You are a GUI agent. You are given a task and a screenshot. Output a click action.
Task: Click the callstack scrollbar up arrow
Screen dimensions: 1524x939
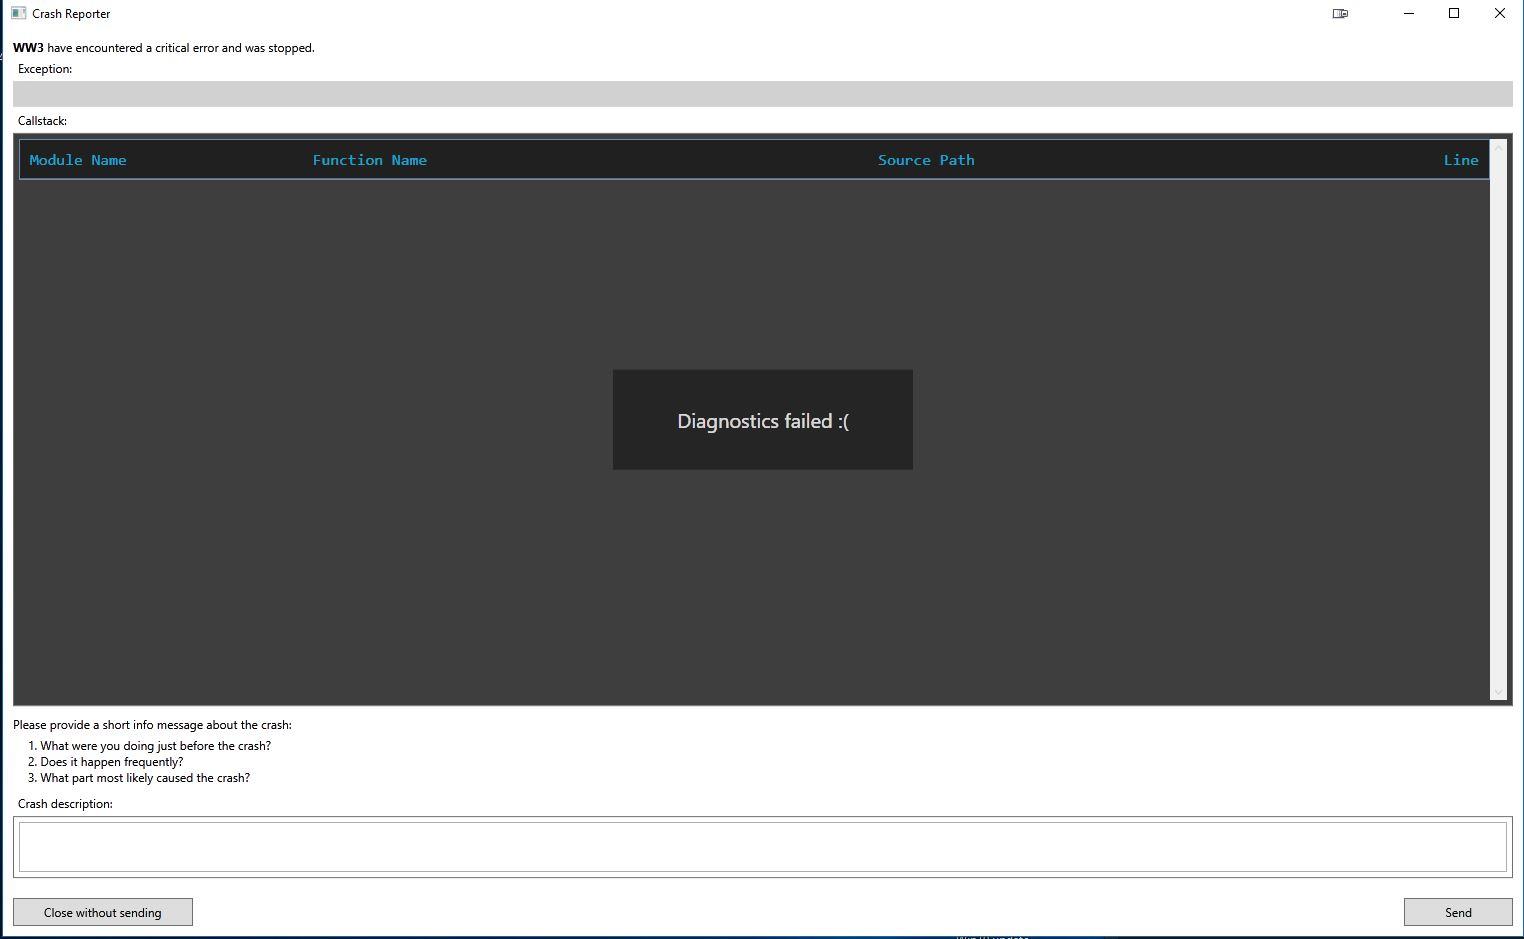(1498, 148)
